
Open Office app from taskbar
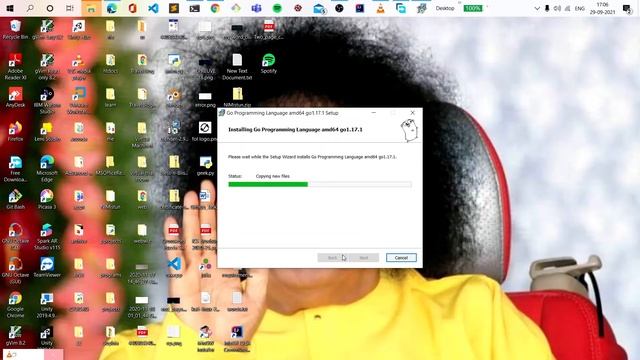coord(132,8)
